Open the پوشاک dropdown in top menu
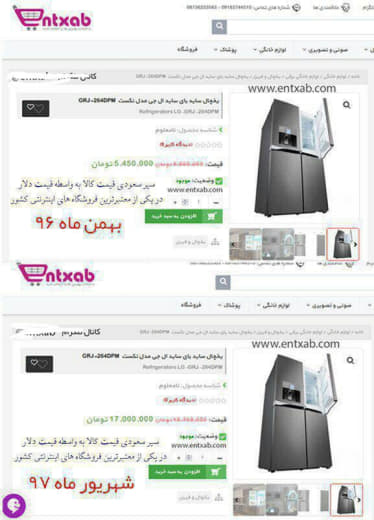Screen dimensions: 374x520 pos(225,50)
